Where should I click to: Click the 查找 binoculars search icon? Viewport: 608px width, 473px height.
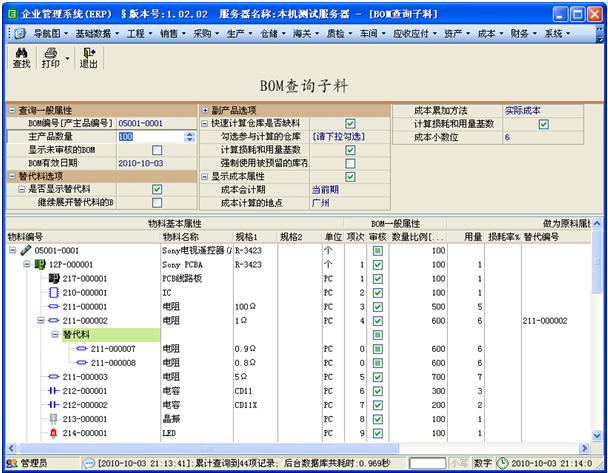pyautogui.click(x=21, y=53)
